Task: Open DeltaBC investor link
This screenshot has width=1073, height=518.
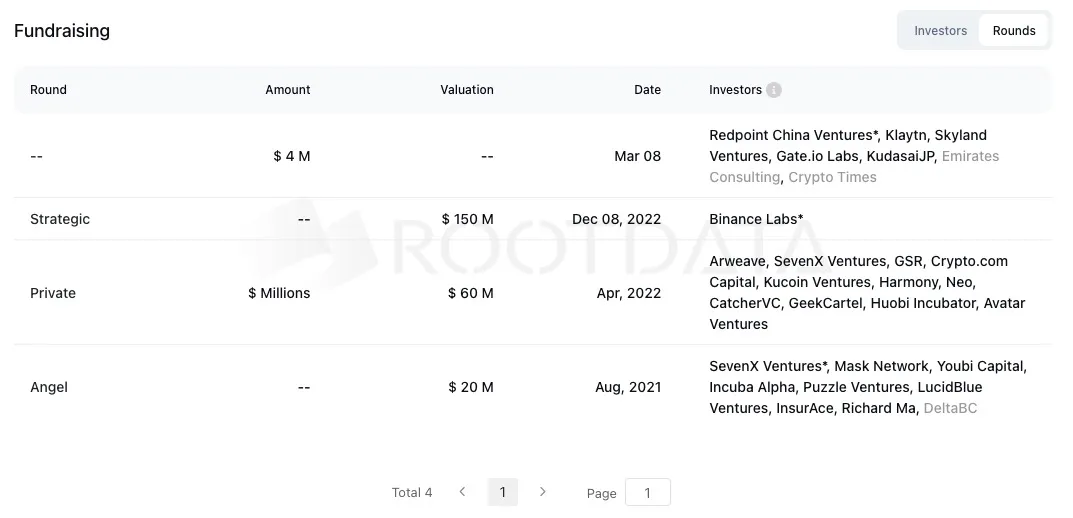Action: (x=950, y=408)
